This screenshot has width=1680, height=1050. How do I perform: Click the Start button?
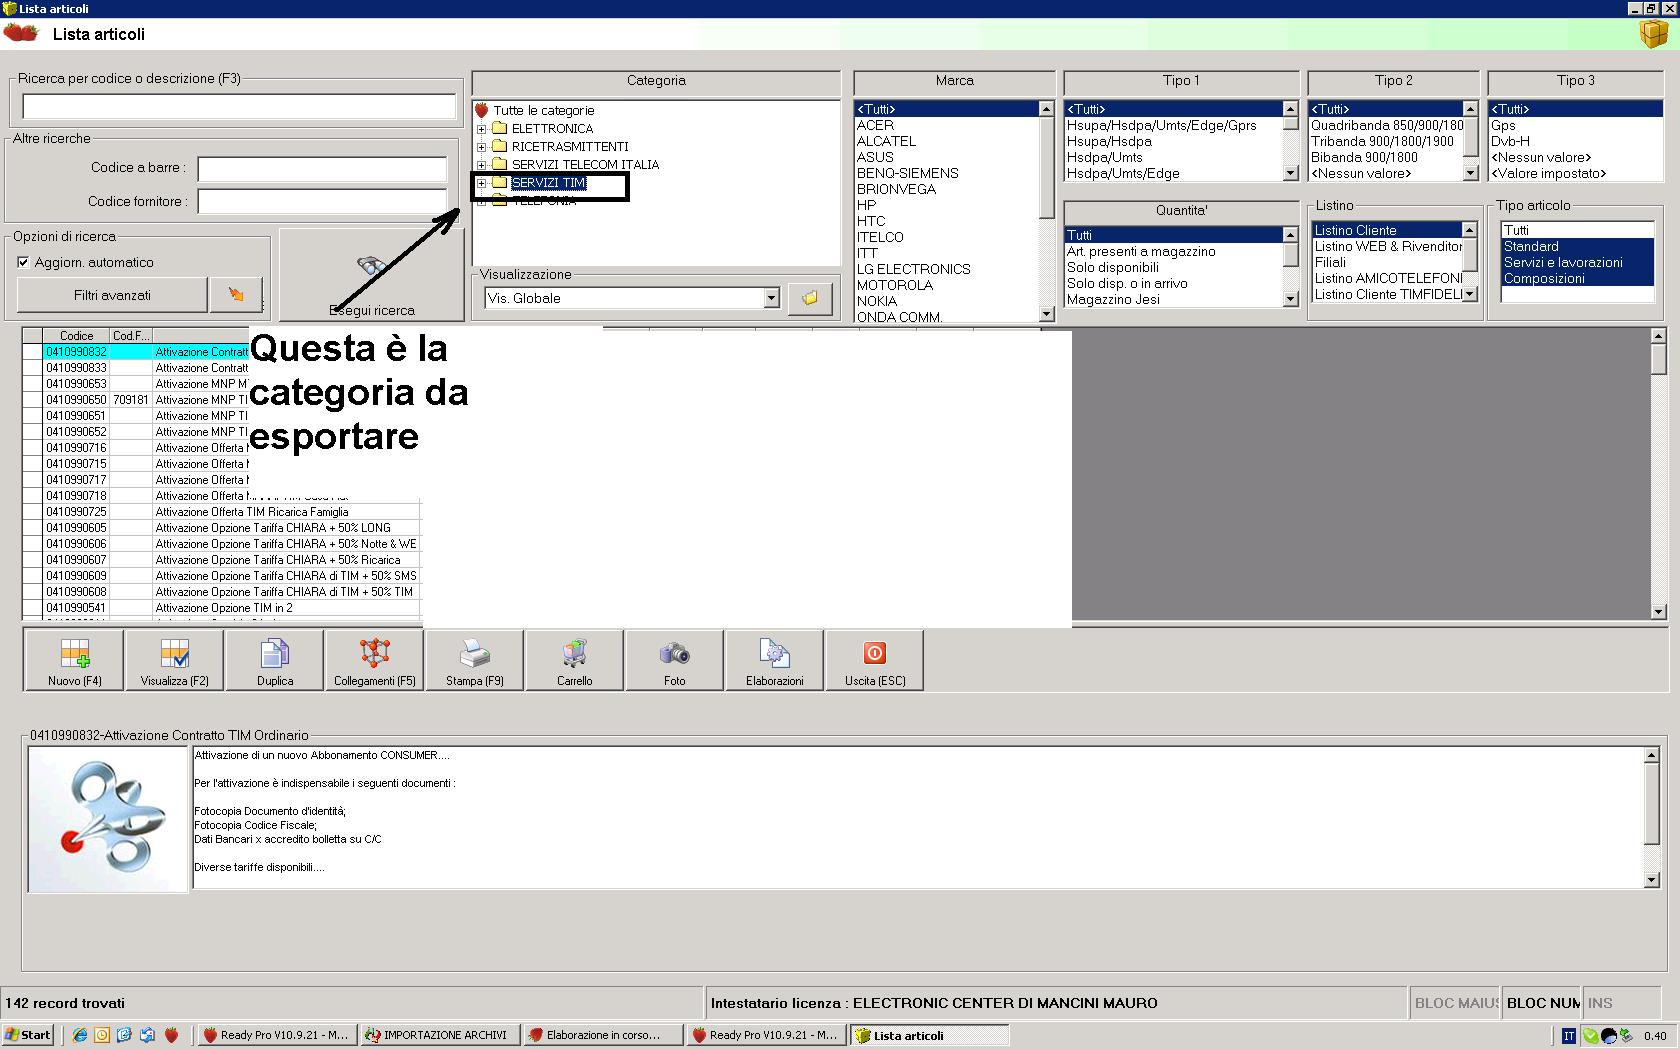pos(27,1035)
